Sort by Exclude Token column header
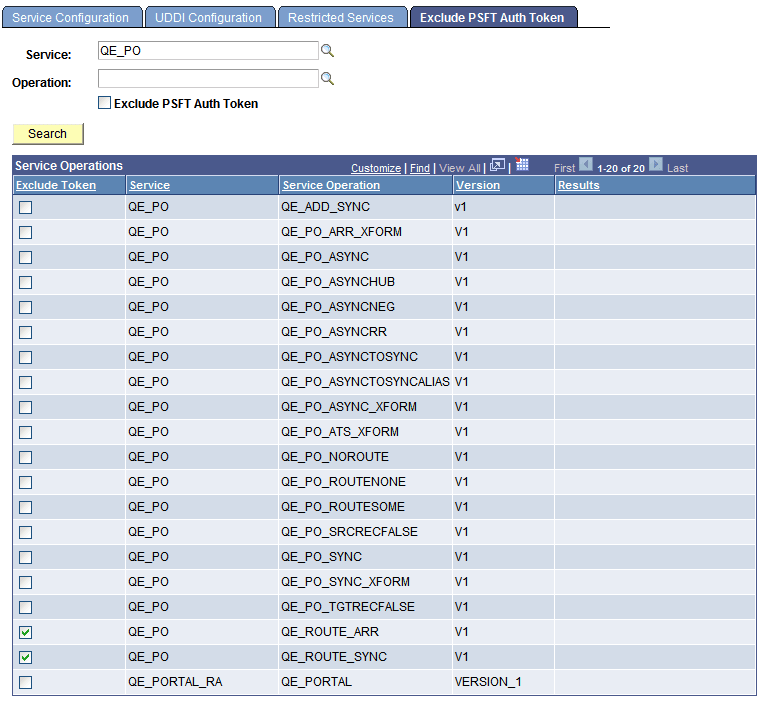Viewport: 779px width, 711px height. click(x=56, y=185)
